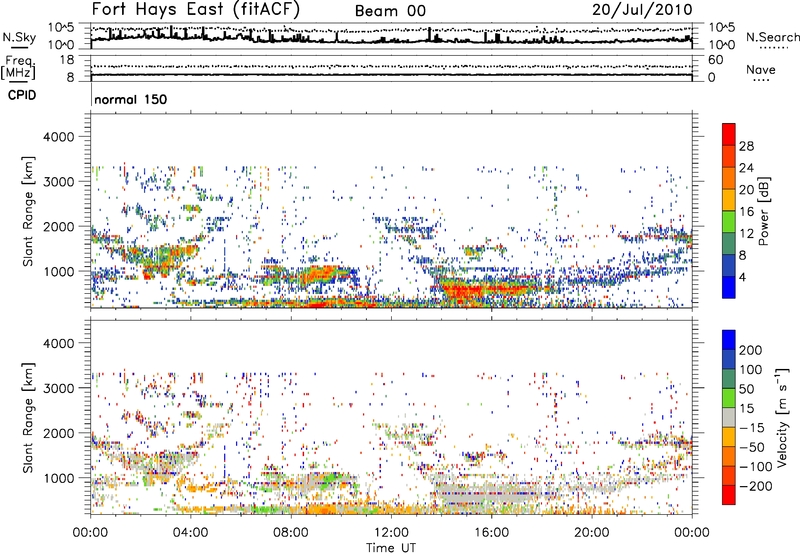800x554 pixels.
Task: Click the "-100" label on Velocity colorbar
Action: tap(755, 467)
